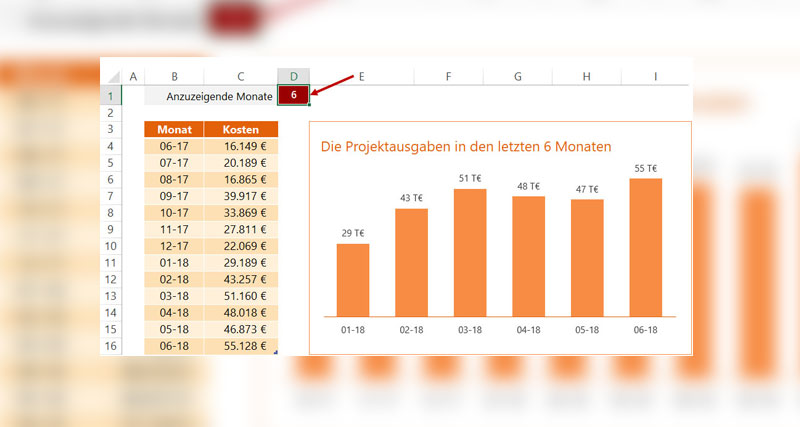Select cell D1 containing the value 6

point(294,94)
